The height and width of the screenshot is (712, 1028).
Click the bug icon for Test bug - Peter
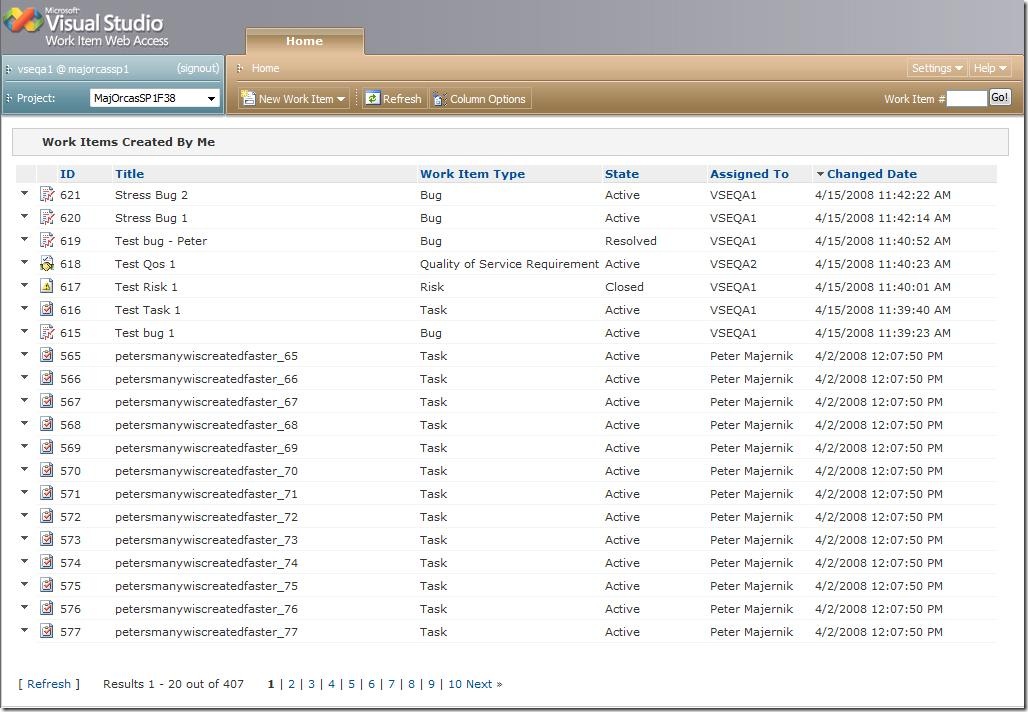[47, 241]
